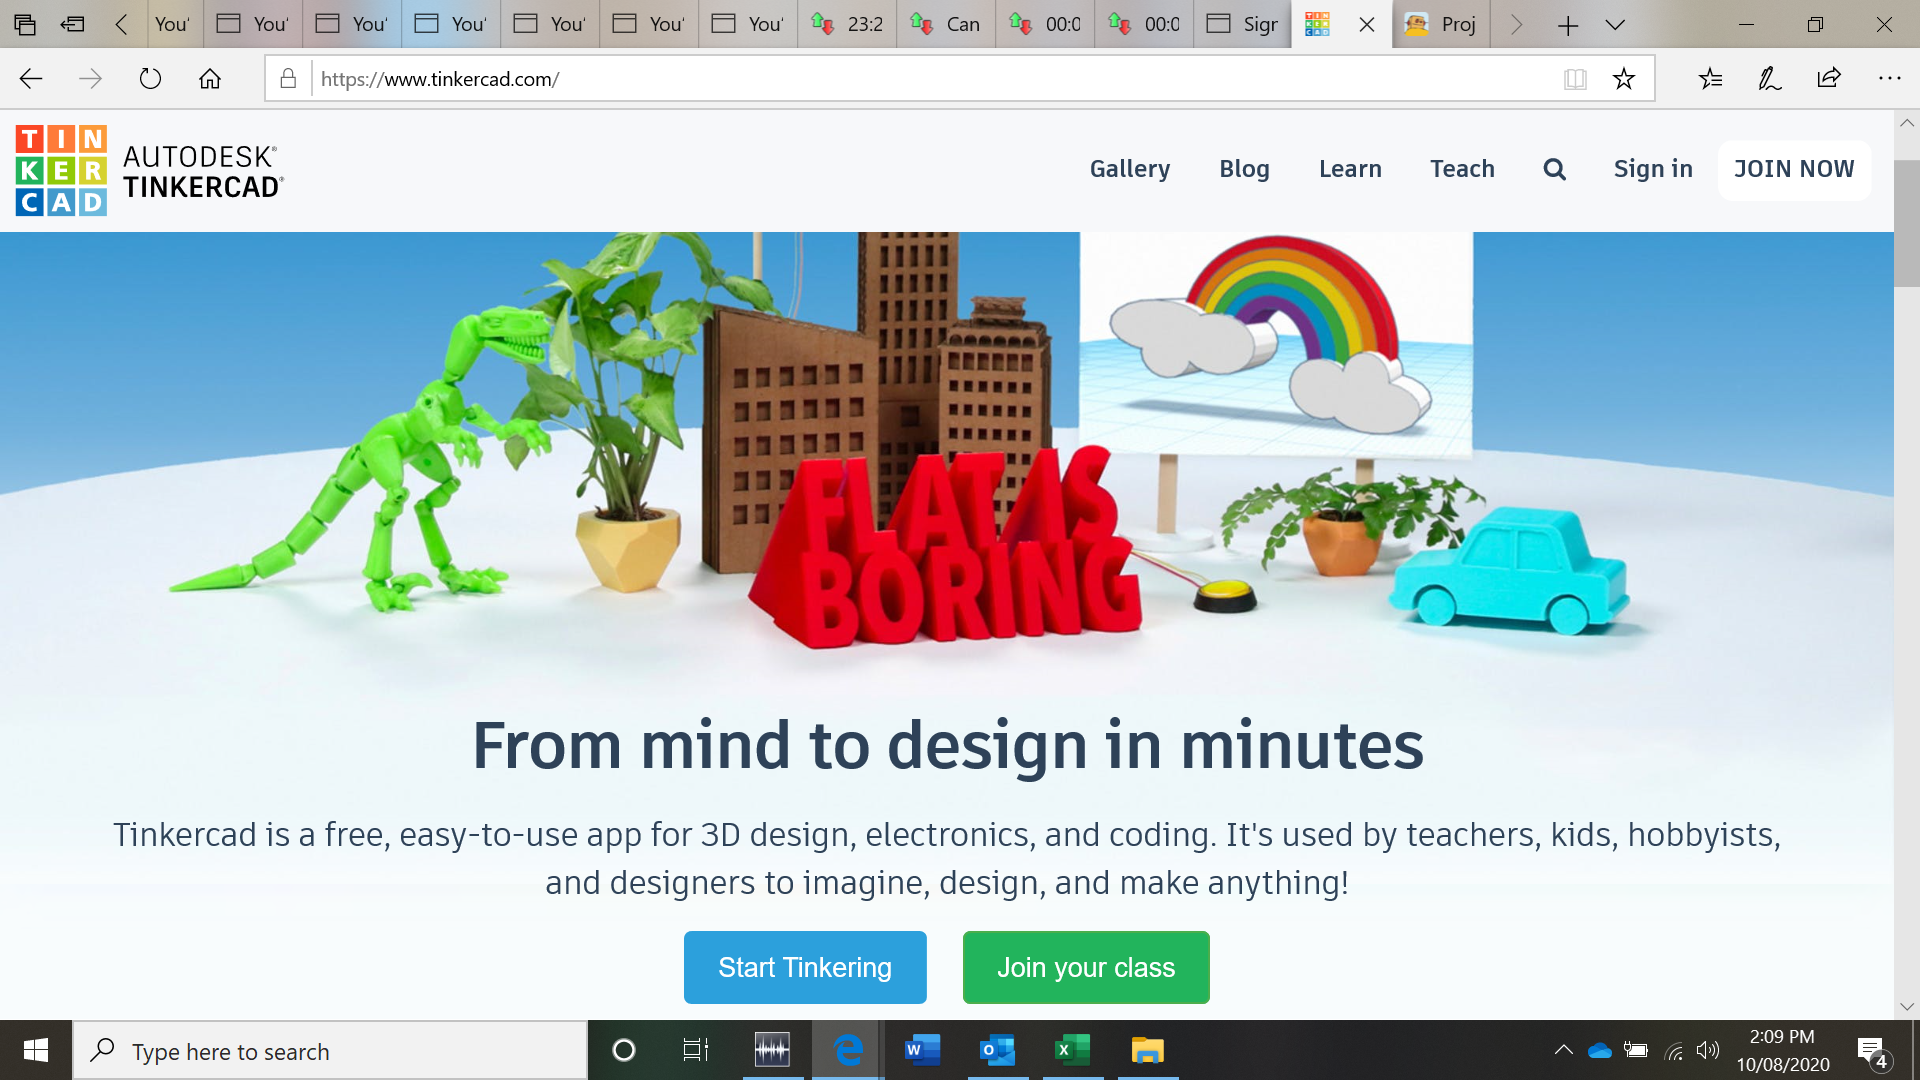Click the volume speaker tray icon
This screenshot has width=1920, height=1080.
(x=1708, y=1050)
